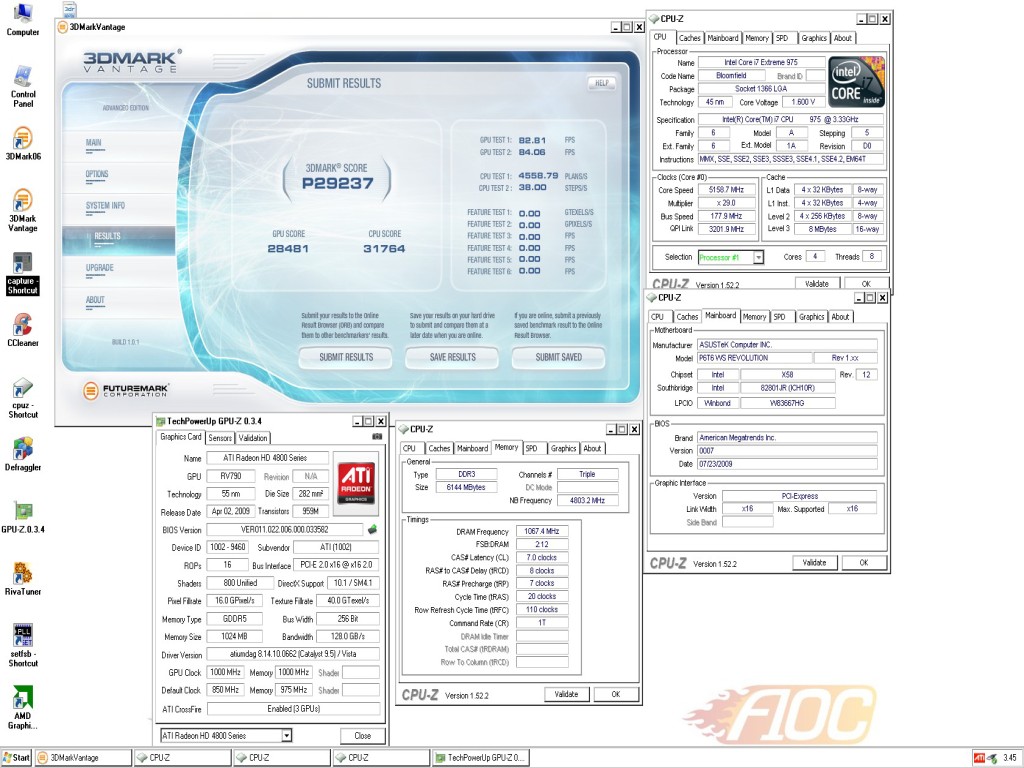1024x768 pixels.
Task: Click the GPU-Z screenshot camera icon
Action: (x=377, y=437)
